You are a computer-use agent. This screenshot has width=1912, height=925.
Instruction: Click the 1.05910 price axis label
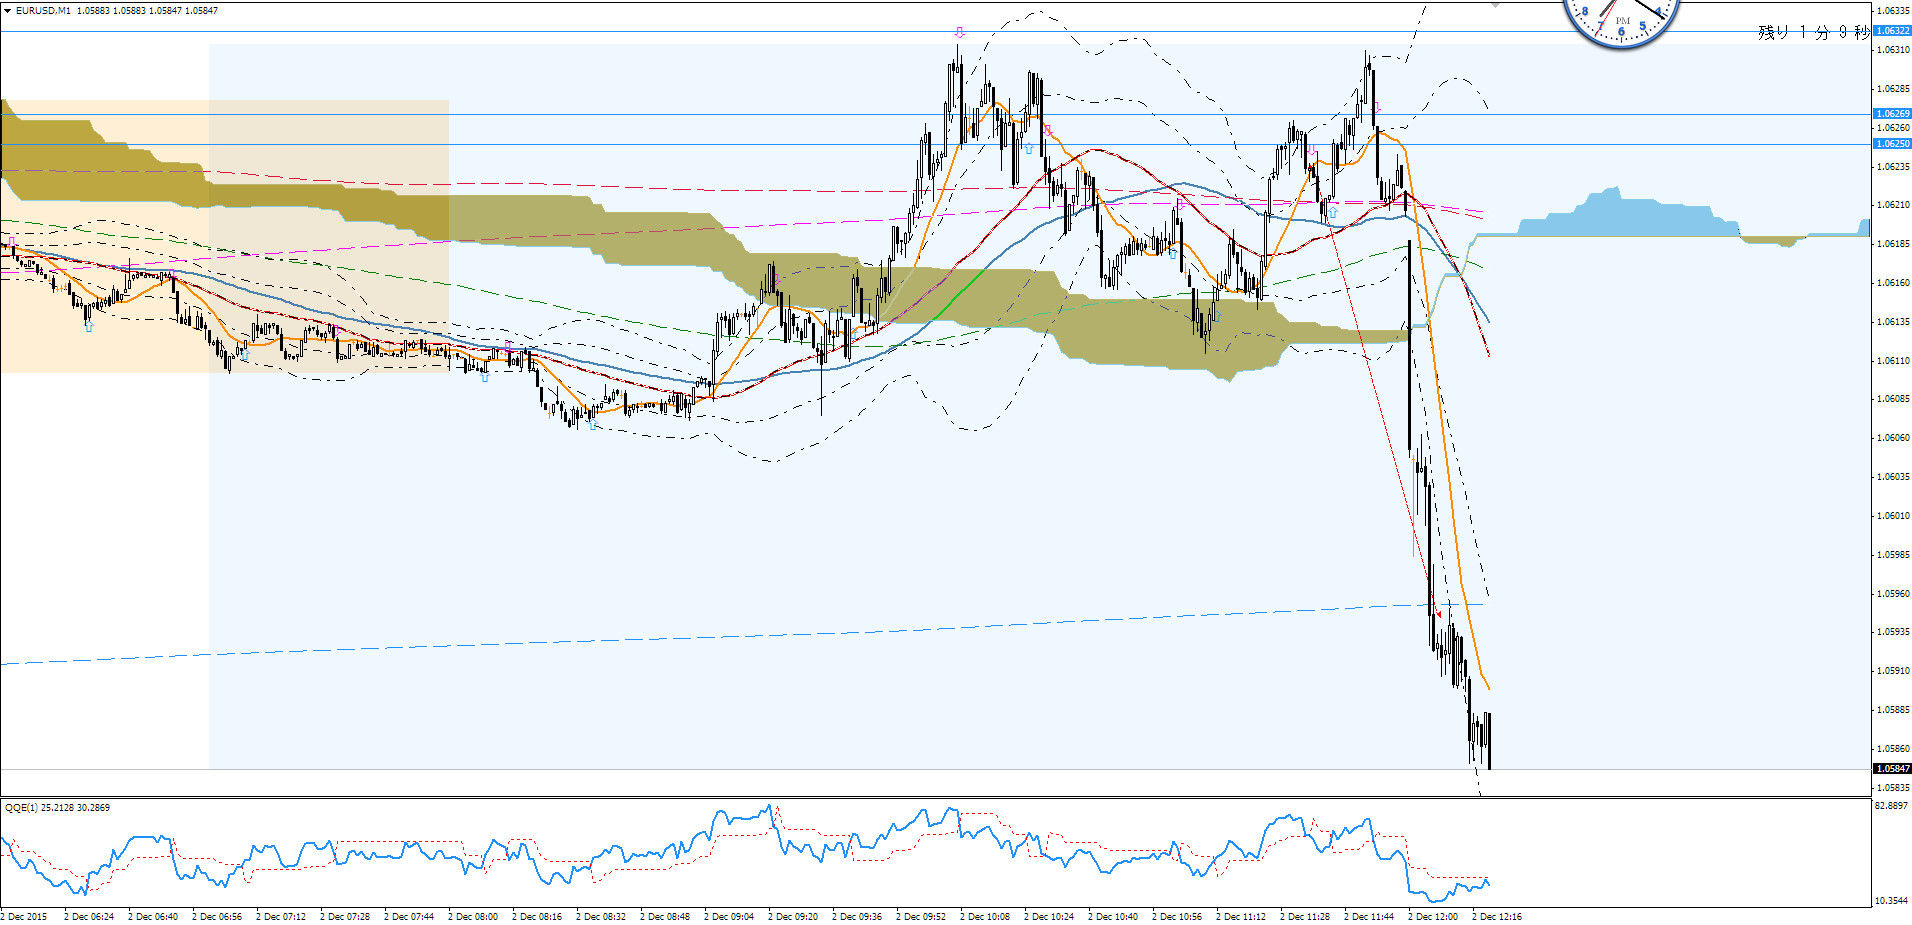[x=1891, y=671]
